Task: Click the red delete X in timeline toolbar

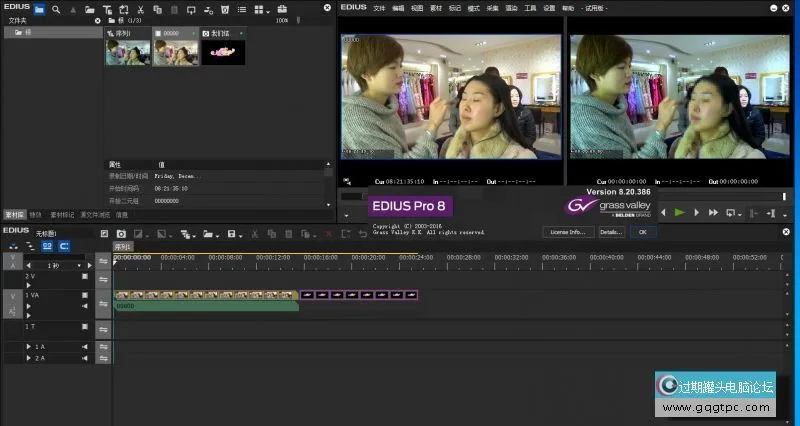Action: click(x=330, y=233)
